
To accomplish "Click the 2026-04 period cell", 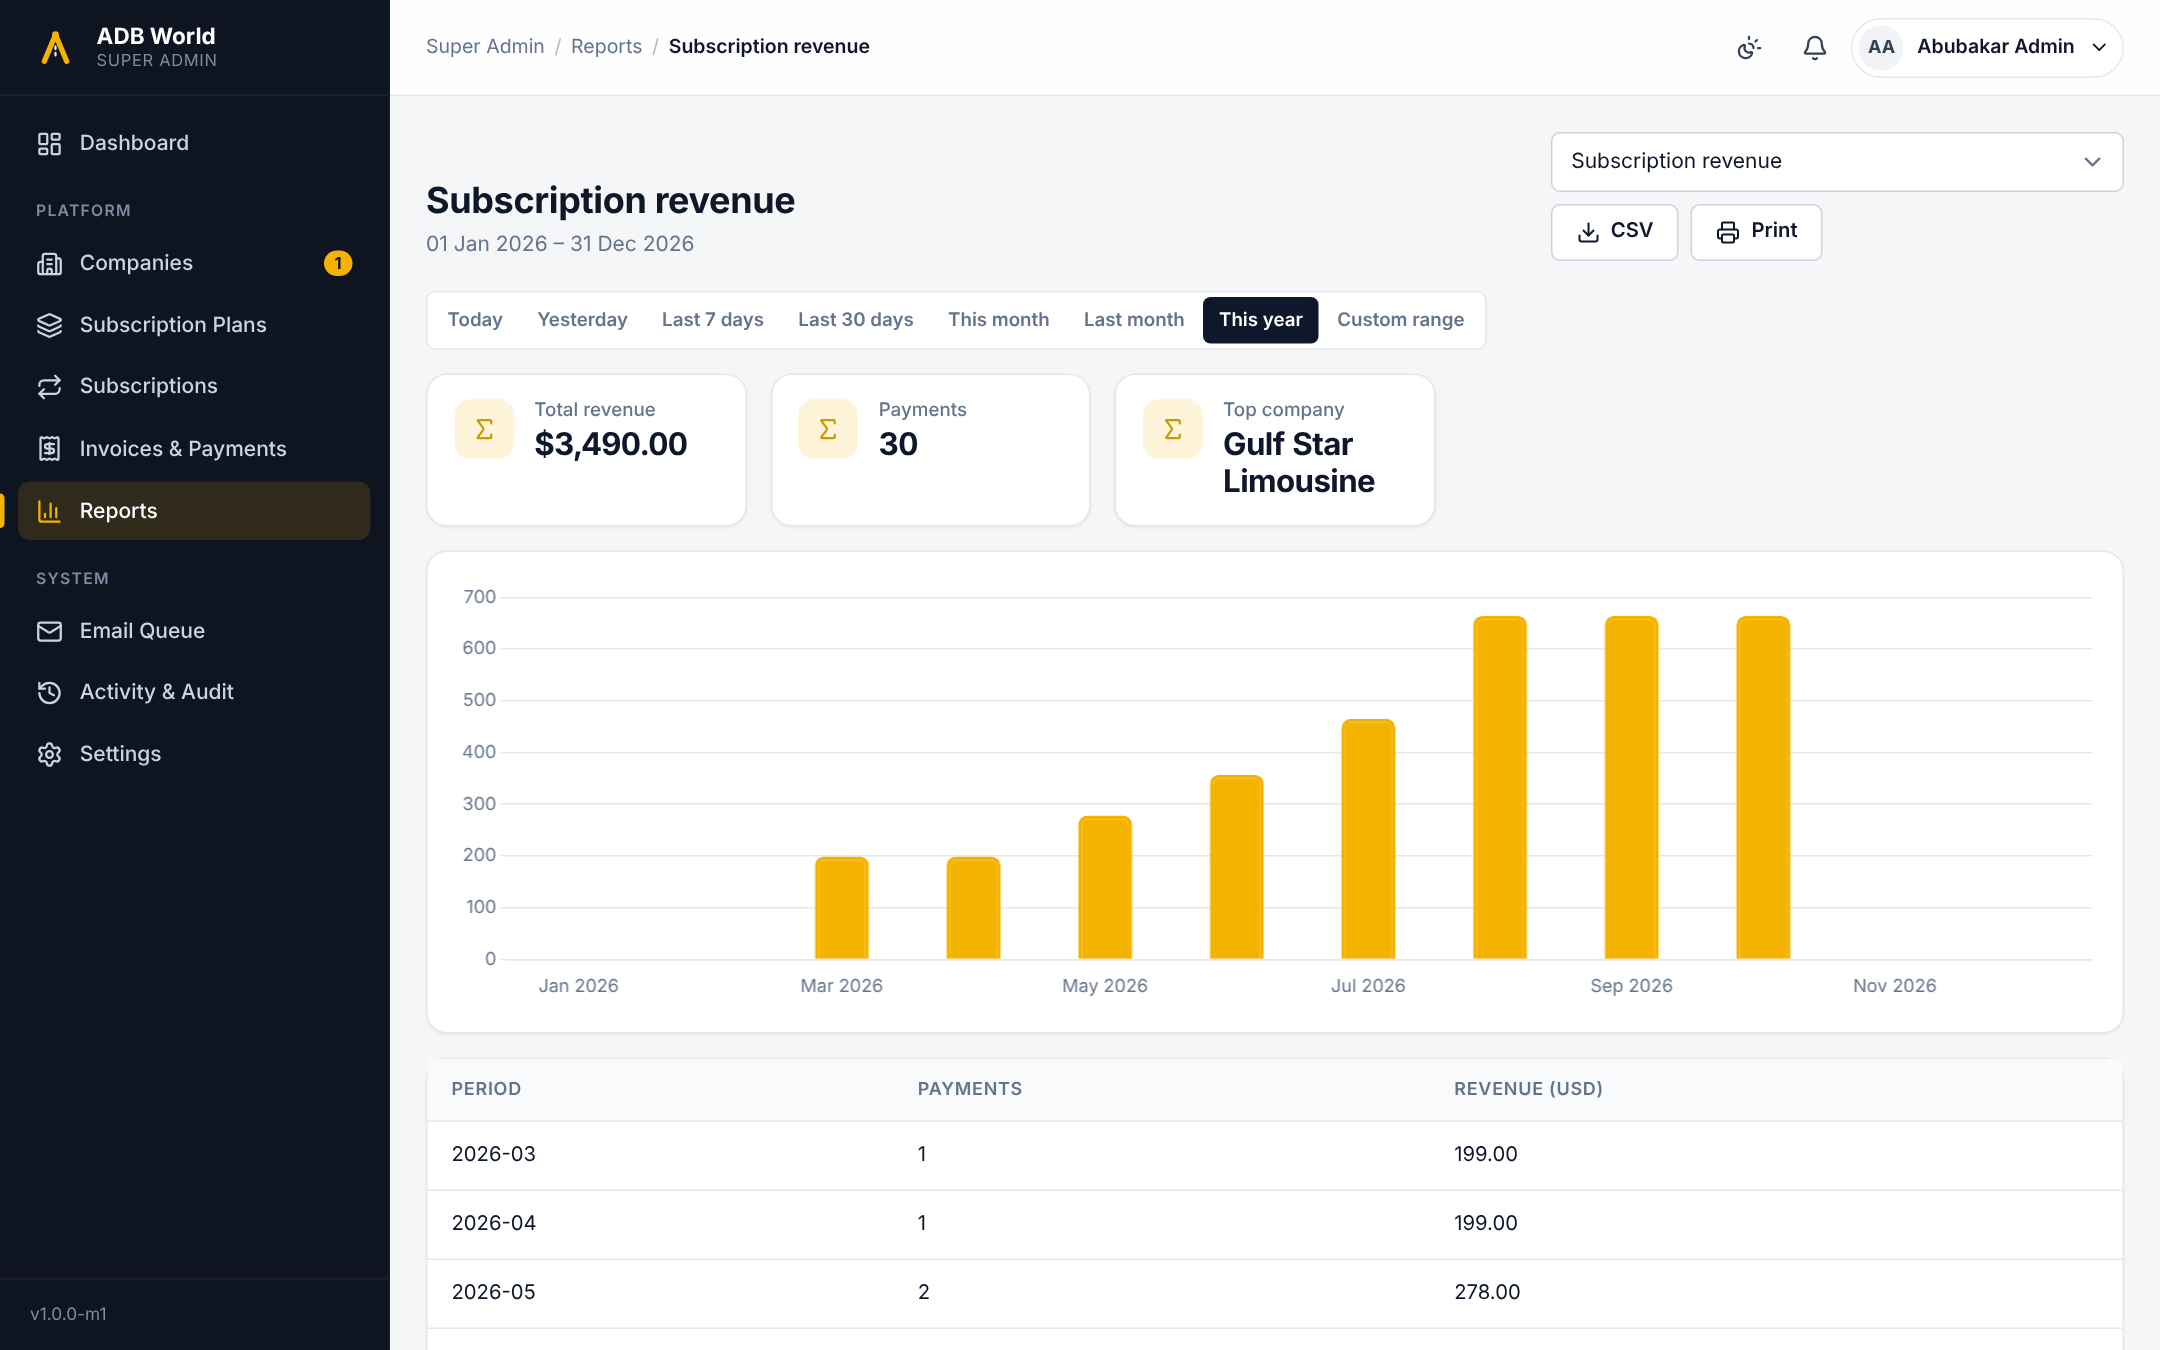I will coord(494,1223).
